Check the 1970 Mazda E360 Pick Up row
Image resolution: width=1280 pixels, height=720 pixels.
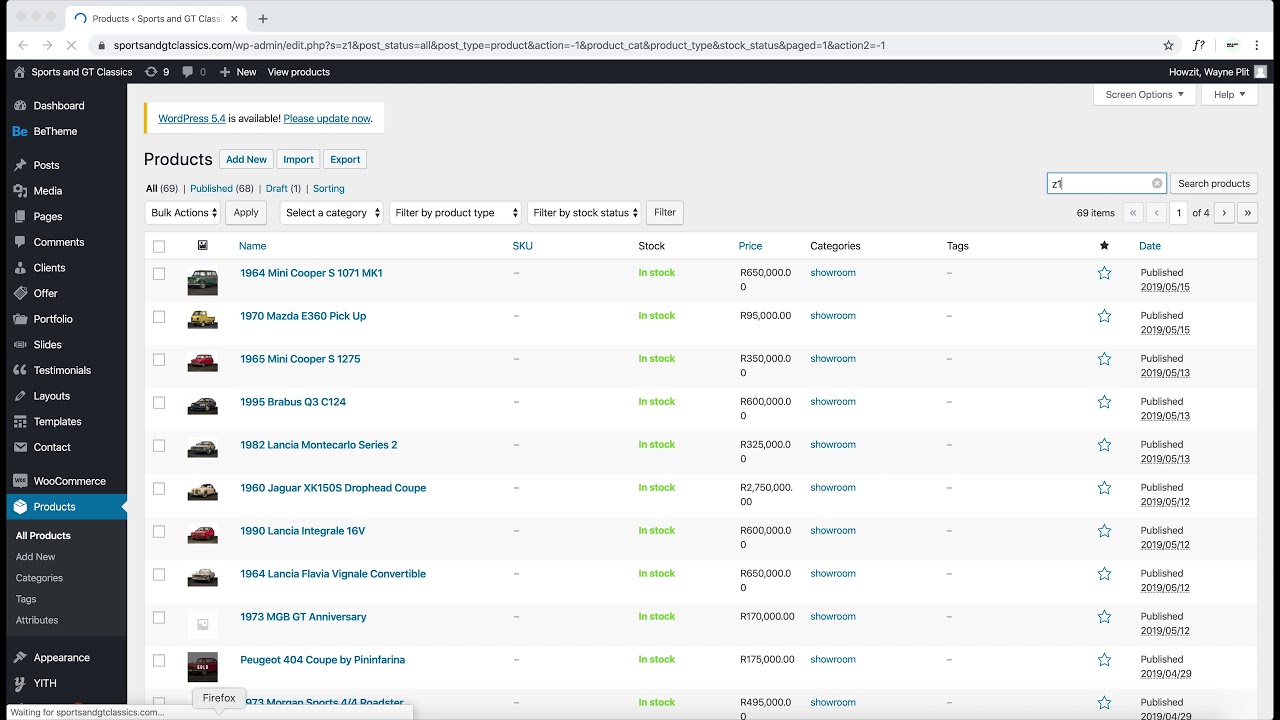tap(159, 317)
